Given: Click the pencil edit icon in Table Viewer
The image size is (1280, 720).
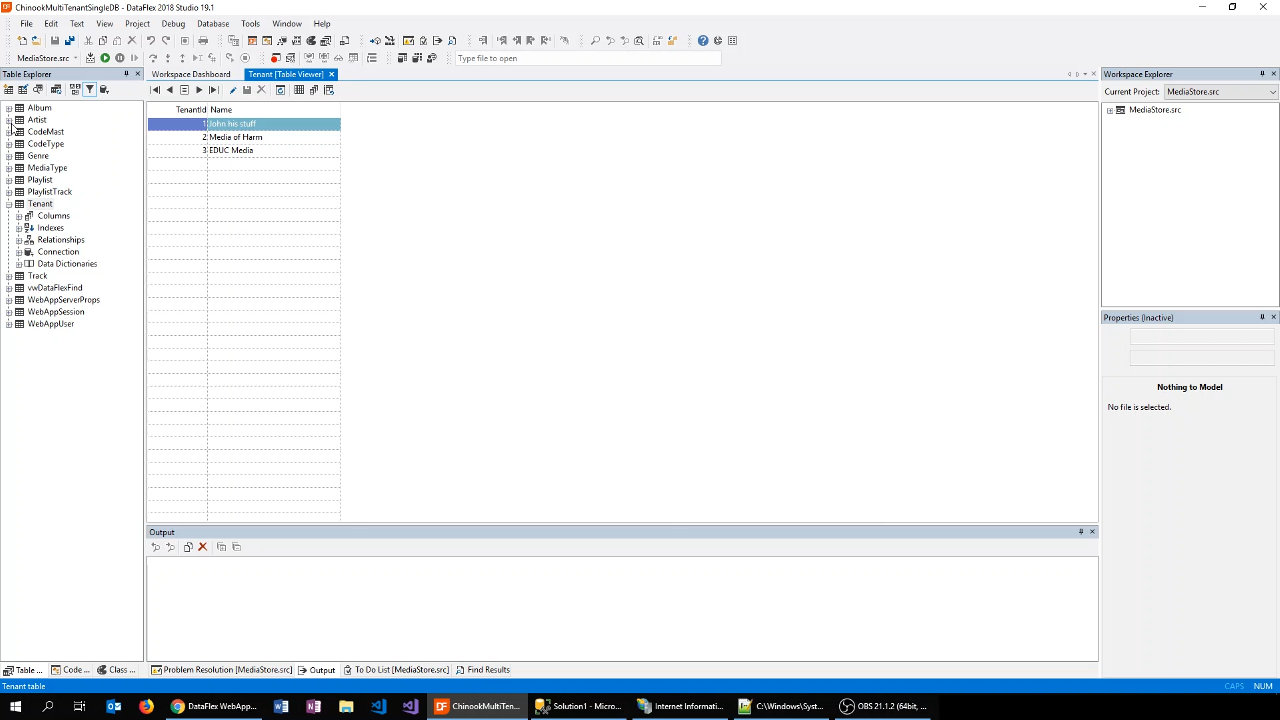Looking at the screenshot, I should pos(233,90).
